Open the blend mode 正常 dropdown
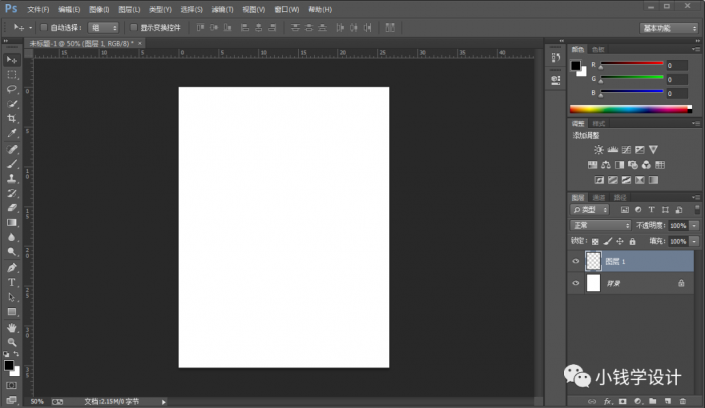Screen dimensions: 705x408 (600, 226)
